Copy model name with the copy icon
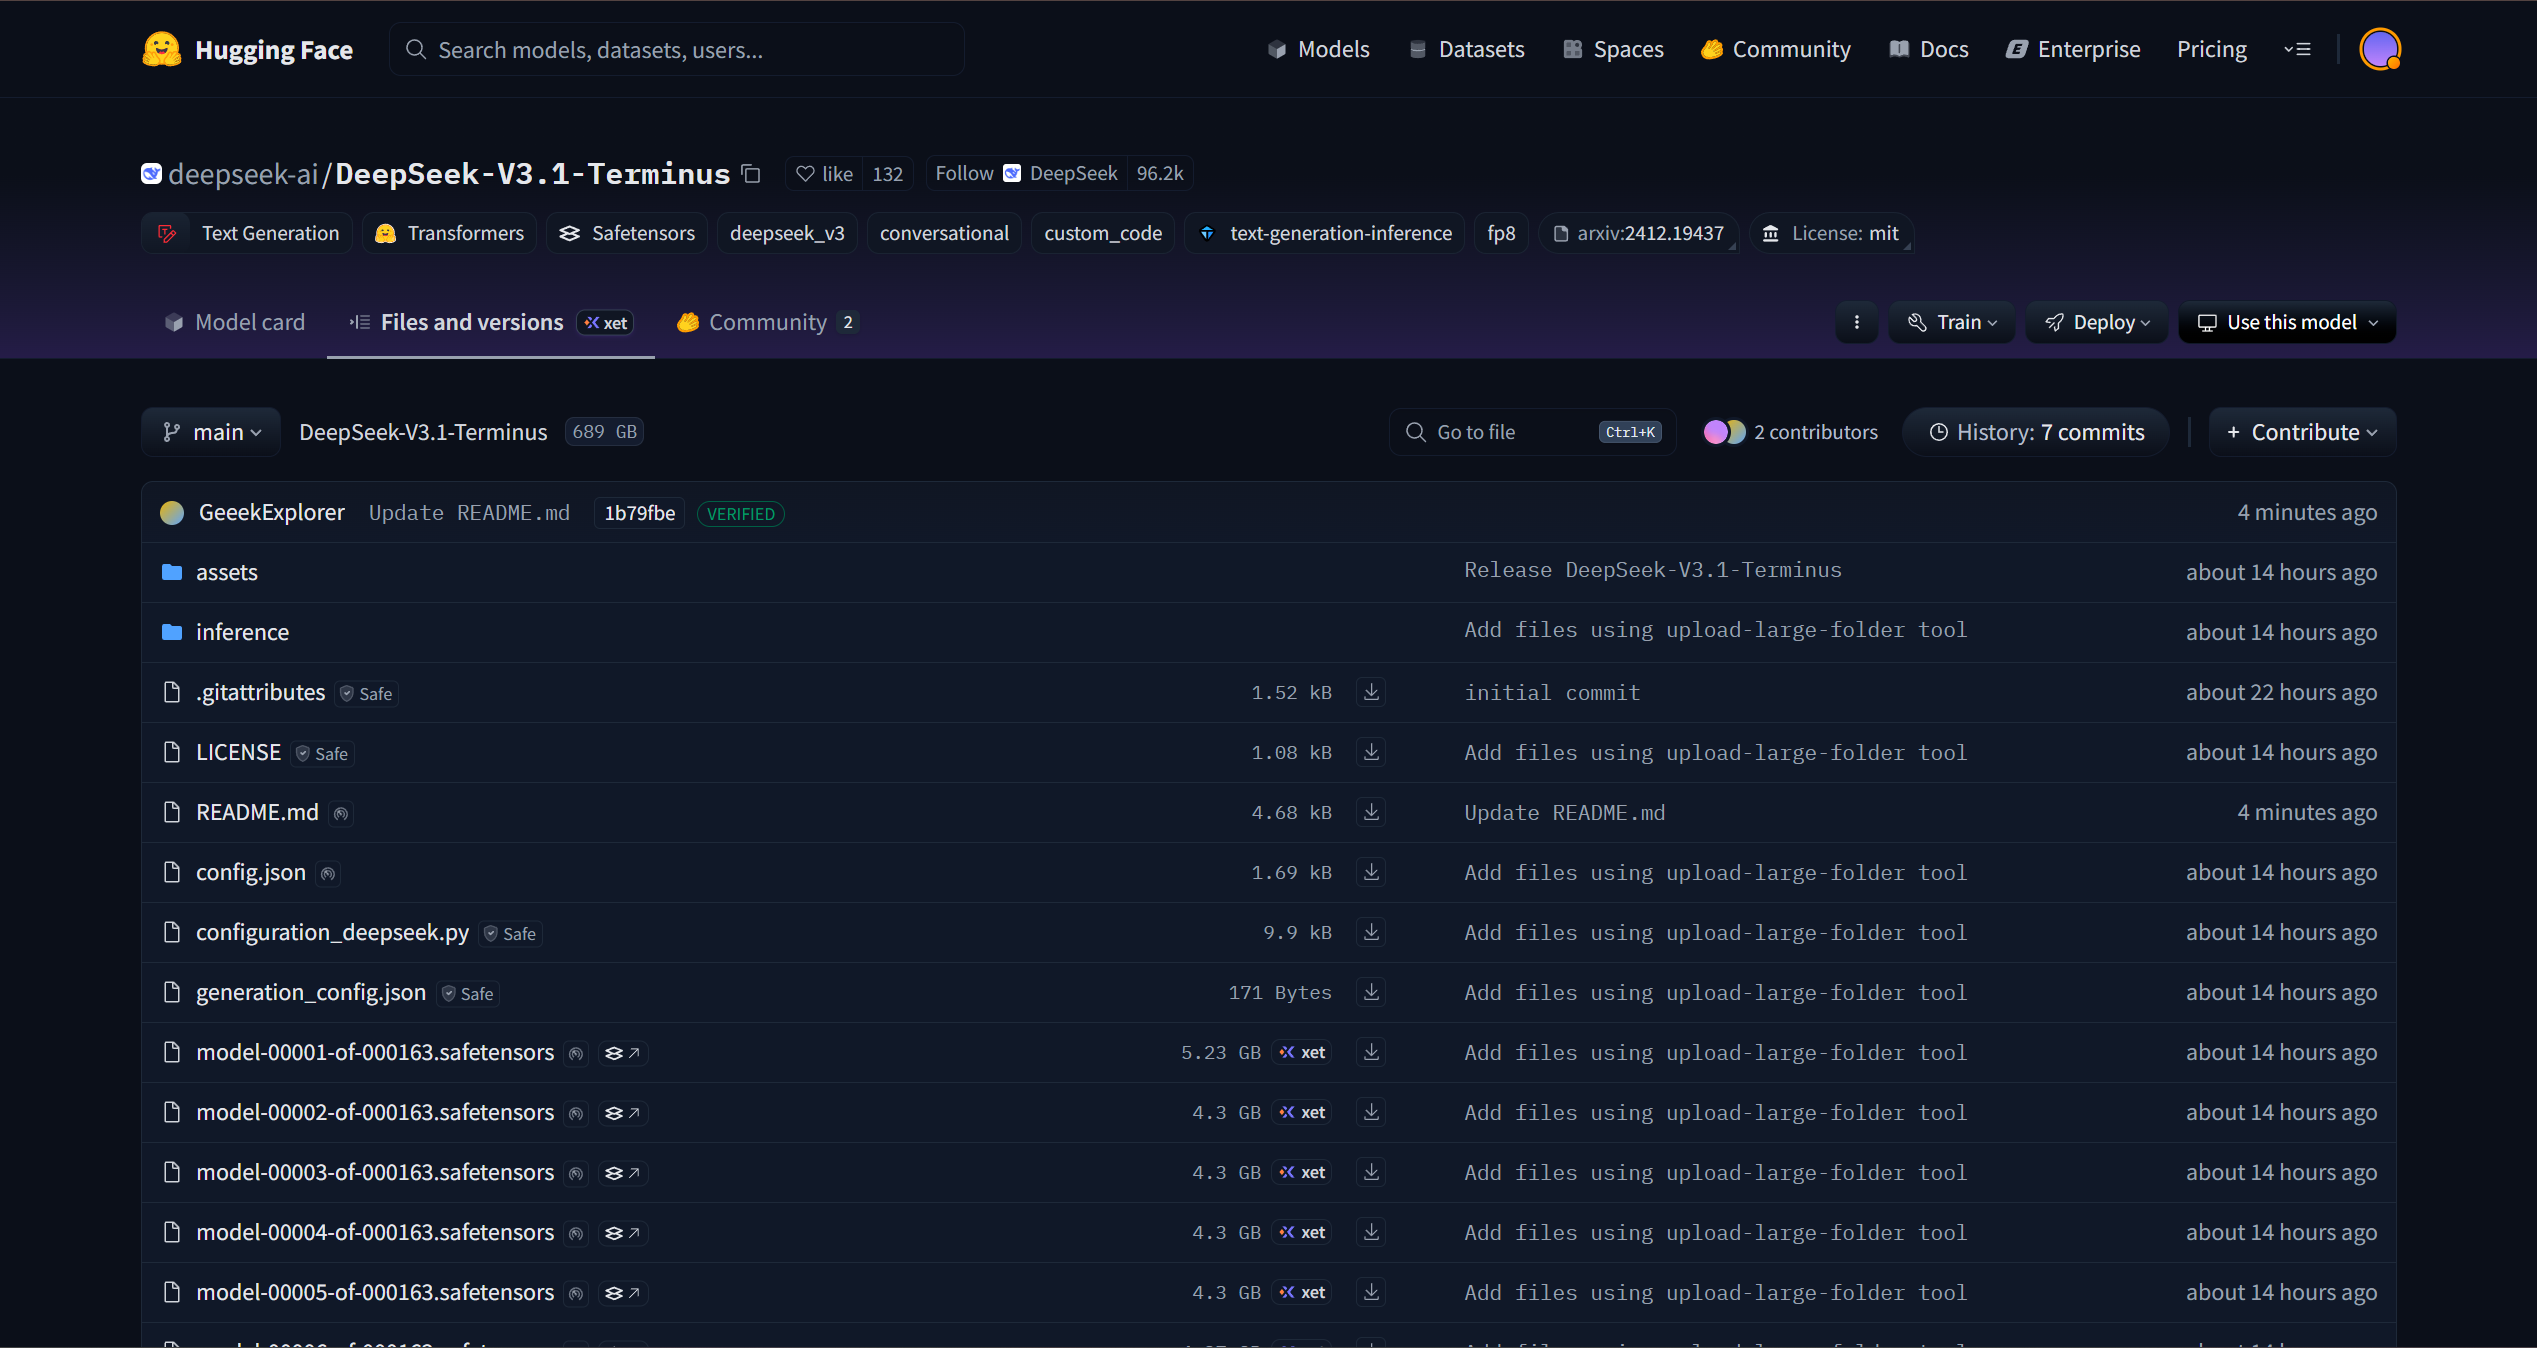2537x1348 pixels. point(751,174)
